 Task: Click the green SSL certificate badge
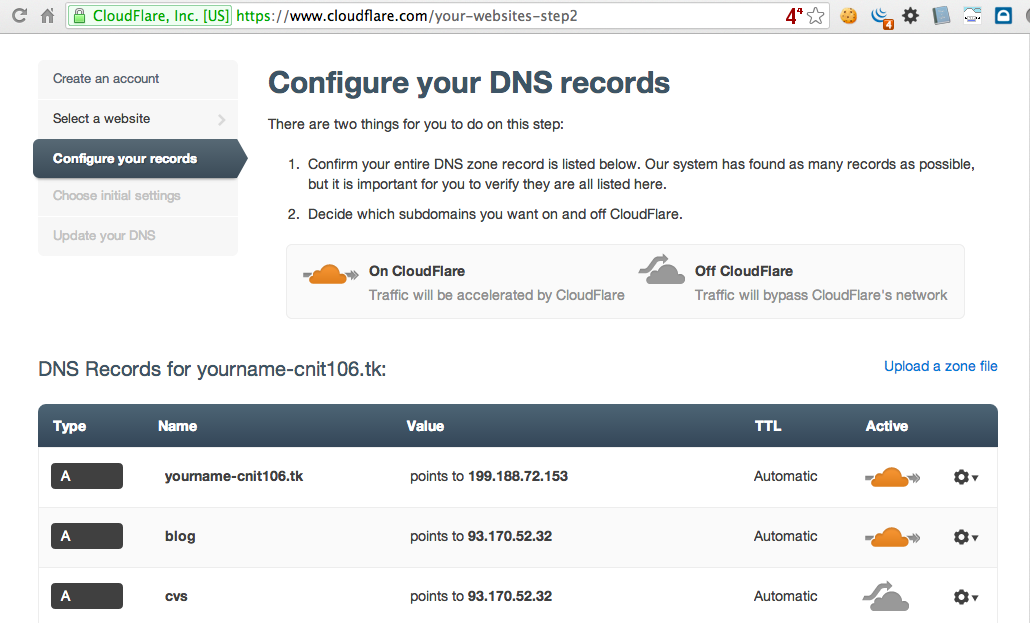[149, 16]
